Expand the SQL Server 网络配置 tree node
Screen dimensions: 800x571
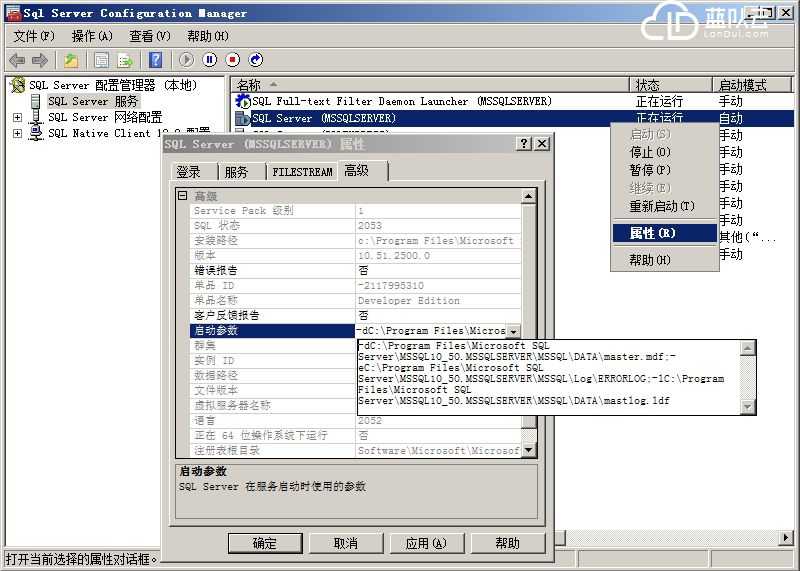tap(17, 117)
